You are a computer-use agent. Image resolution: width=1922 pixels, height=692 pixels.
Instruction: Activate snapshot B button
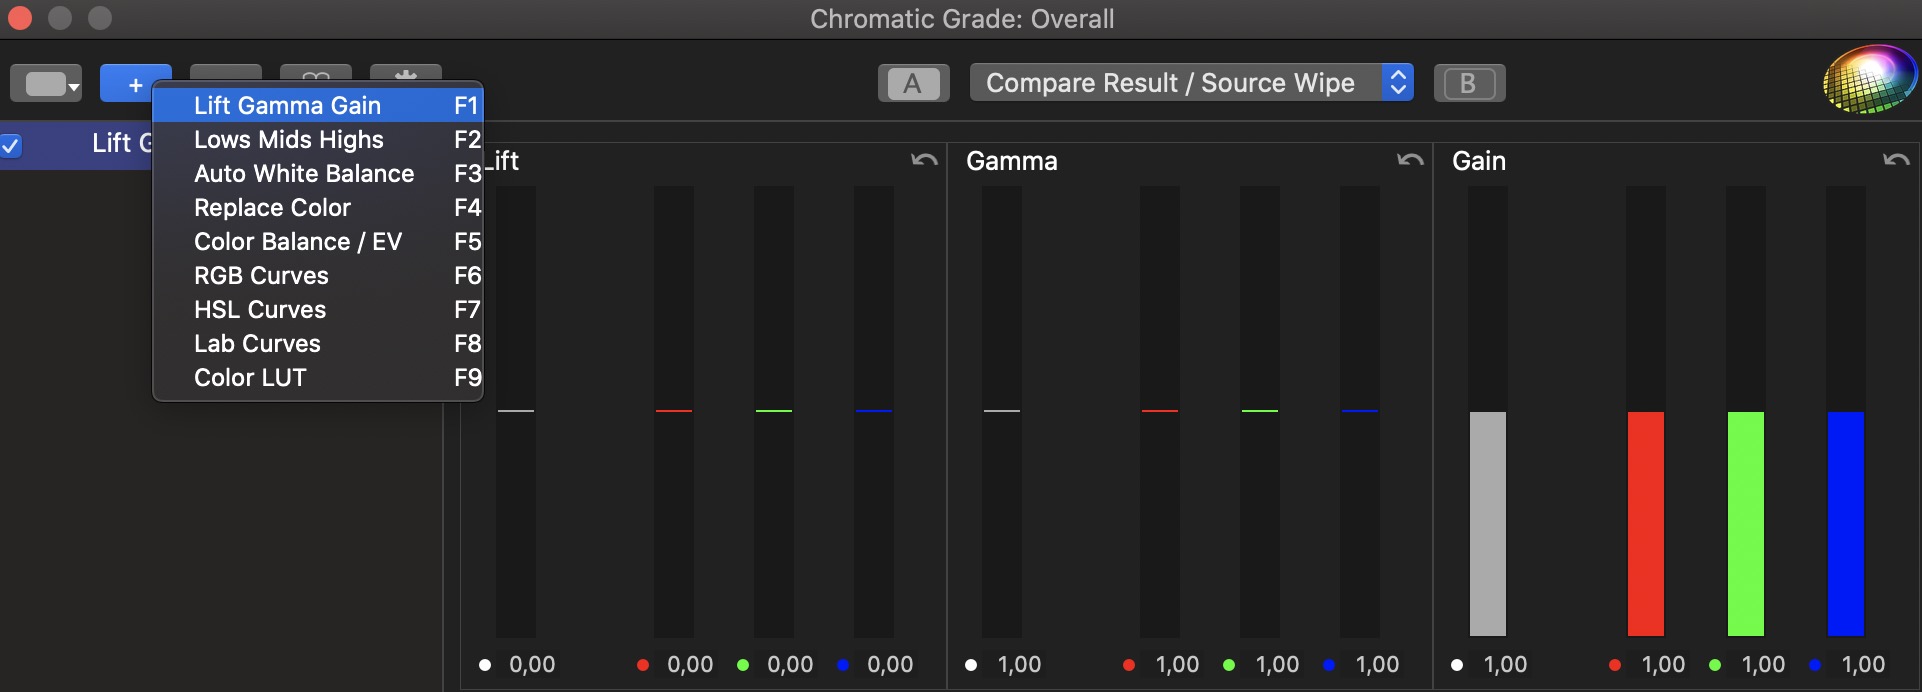coord(1469,83)
